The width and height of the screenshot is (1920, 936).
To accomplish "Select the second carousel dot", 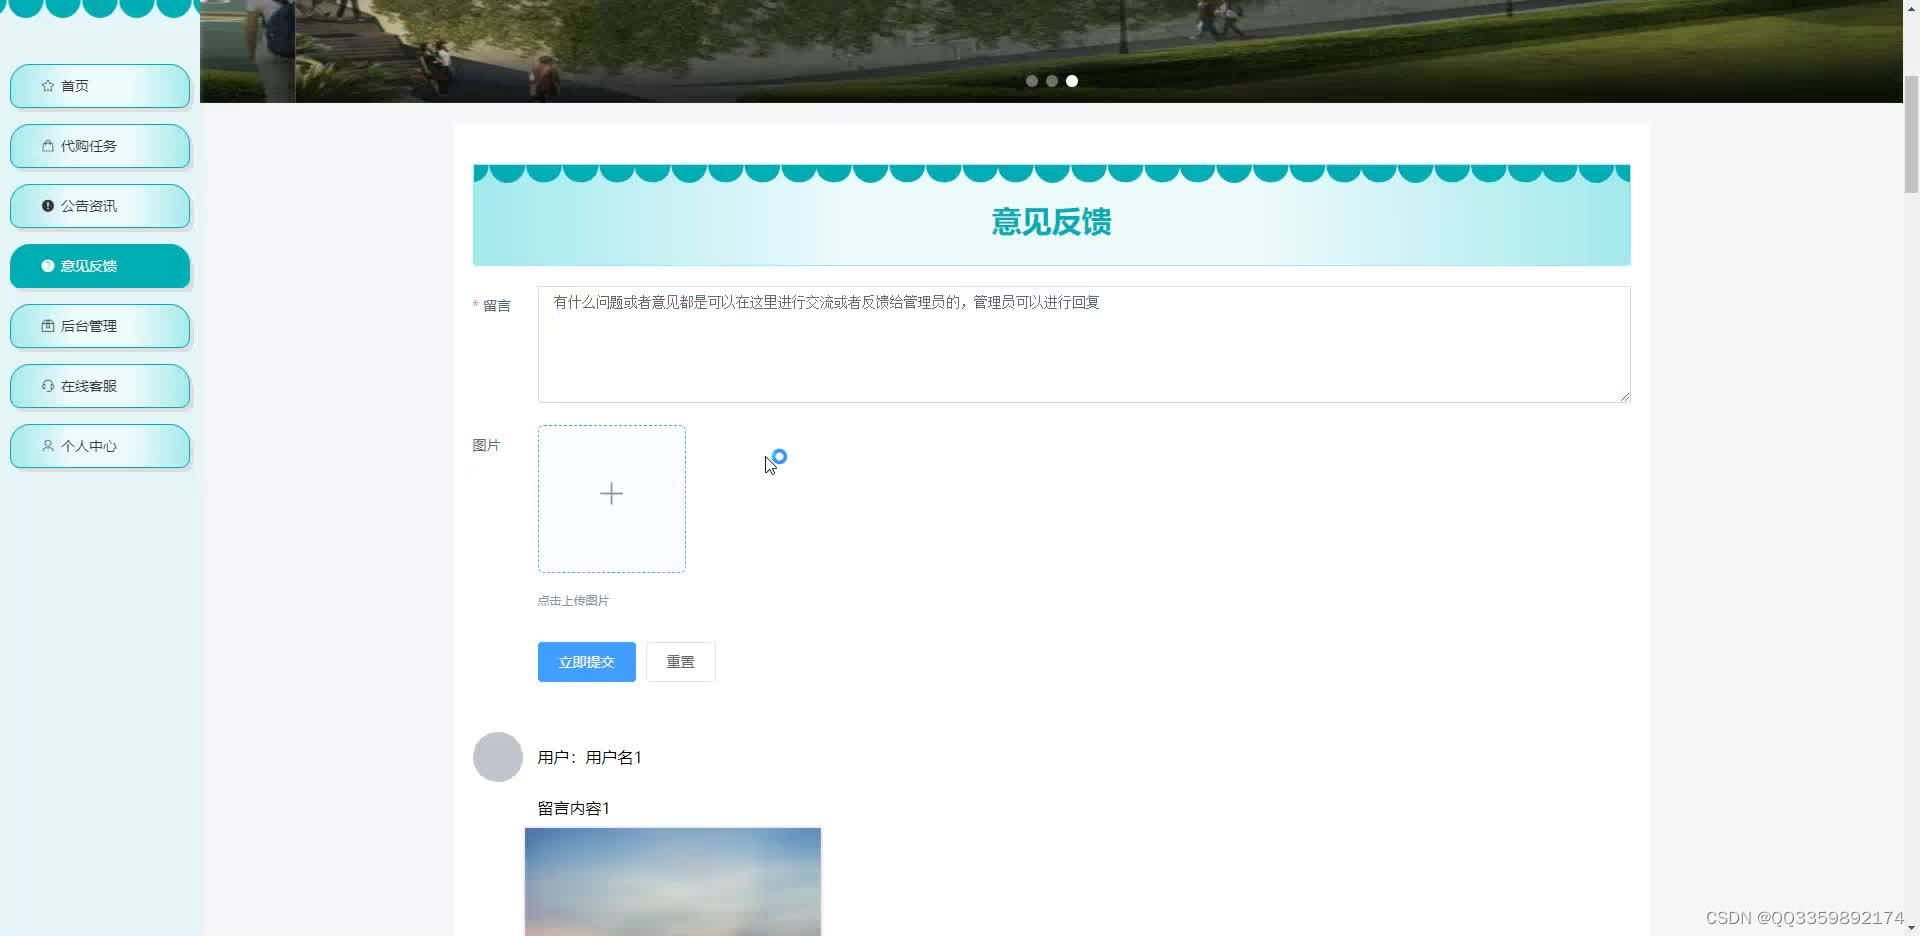I will pyautogui.click(x=1052, y=81).
